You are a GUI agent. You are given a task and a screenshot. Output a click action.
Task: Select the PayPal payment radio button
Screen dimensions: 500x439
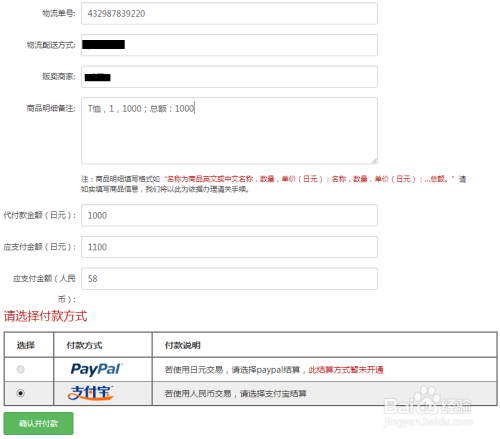[21, 369]
